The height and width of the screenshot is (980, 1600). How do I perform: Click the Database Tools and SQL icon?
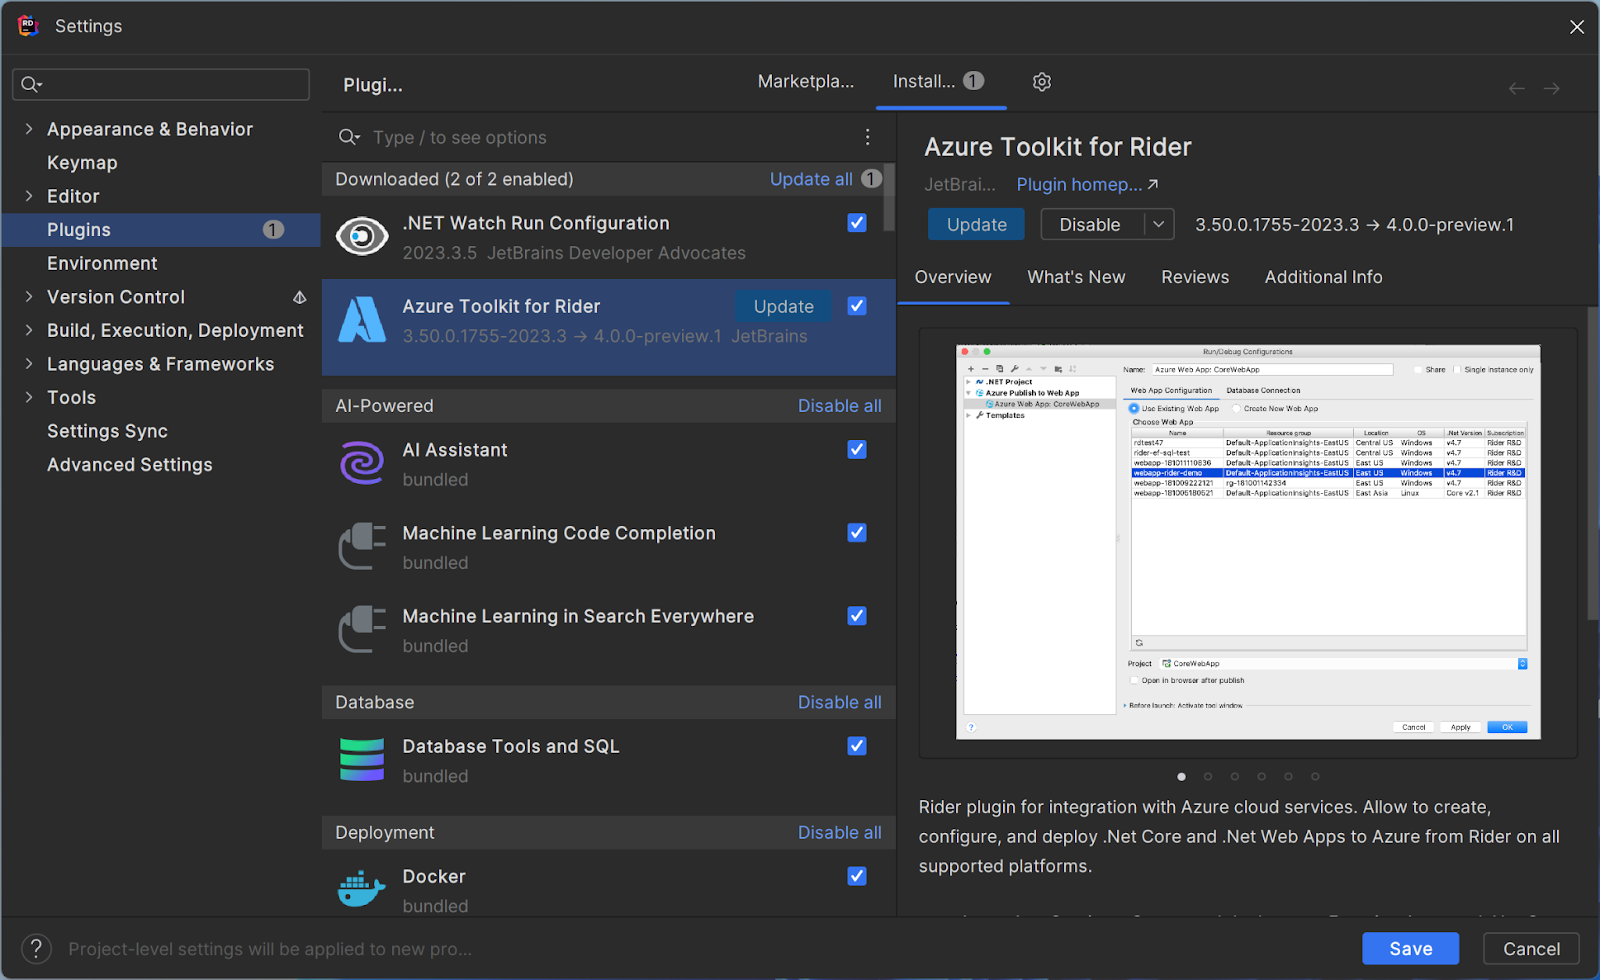(x=362, y=760)
